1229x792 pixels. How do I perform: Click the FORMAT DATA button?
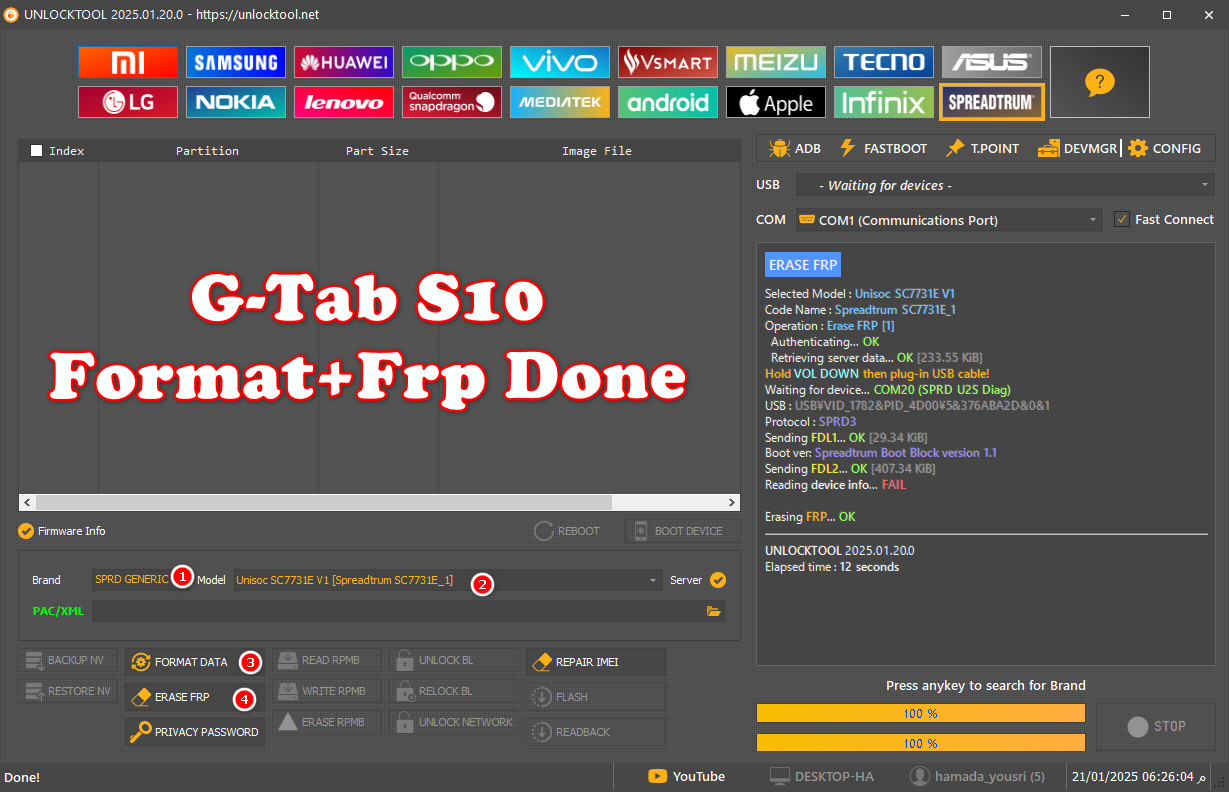point(195,662)
